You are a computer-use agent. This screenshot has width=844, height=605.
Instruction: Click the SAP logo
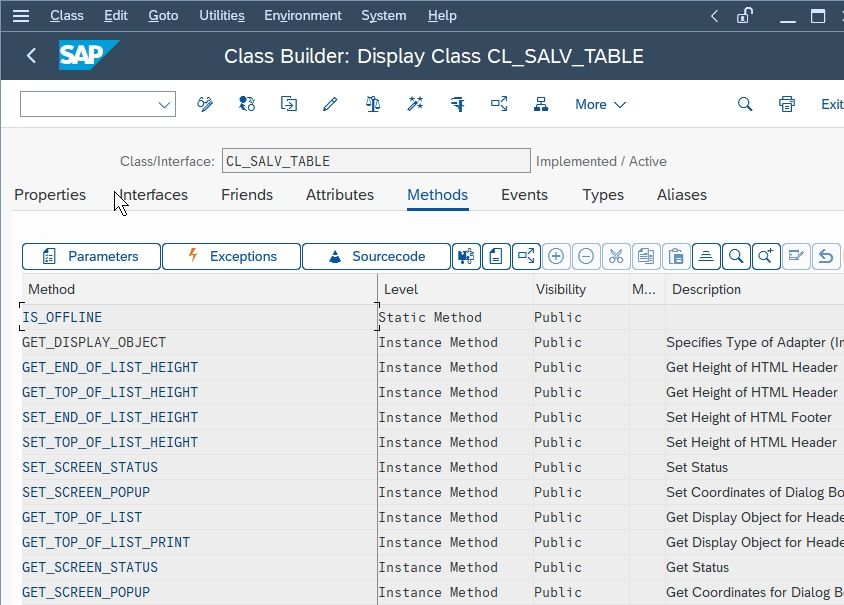pos(88,55)
